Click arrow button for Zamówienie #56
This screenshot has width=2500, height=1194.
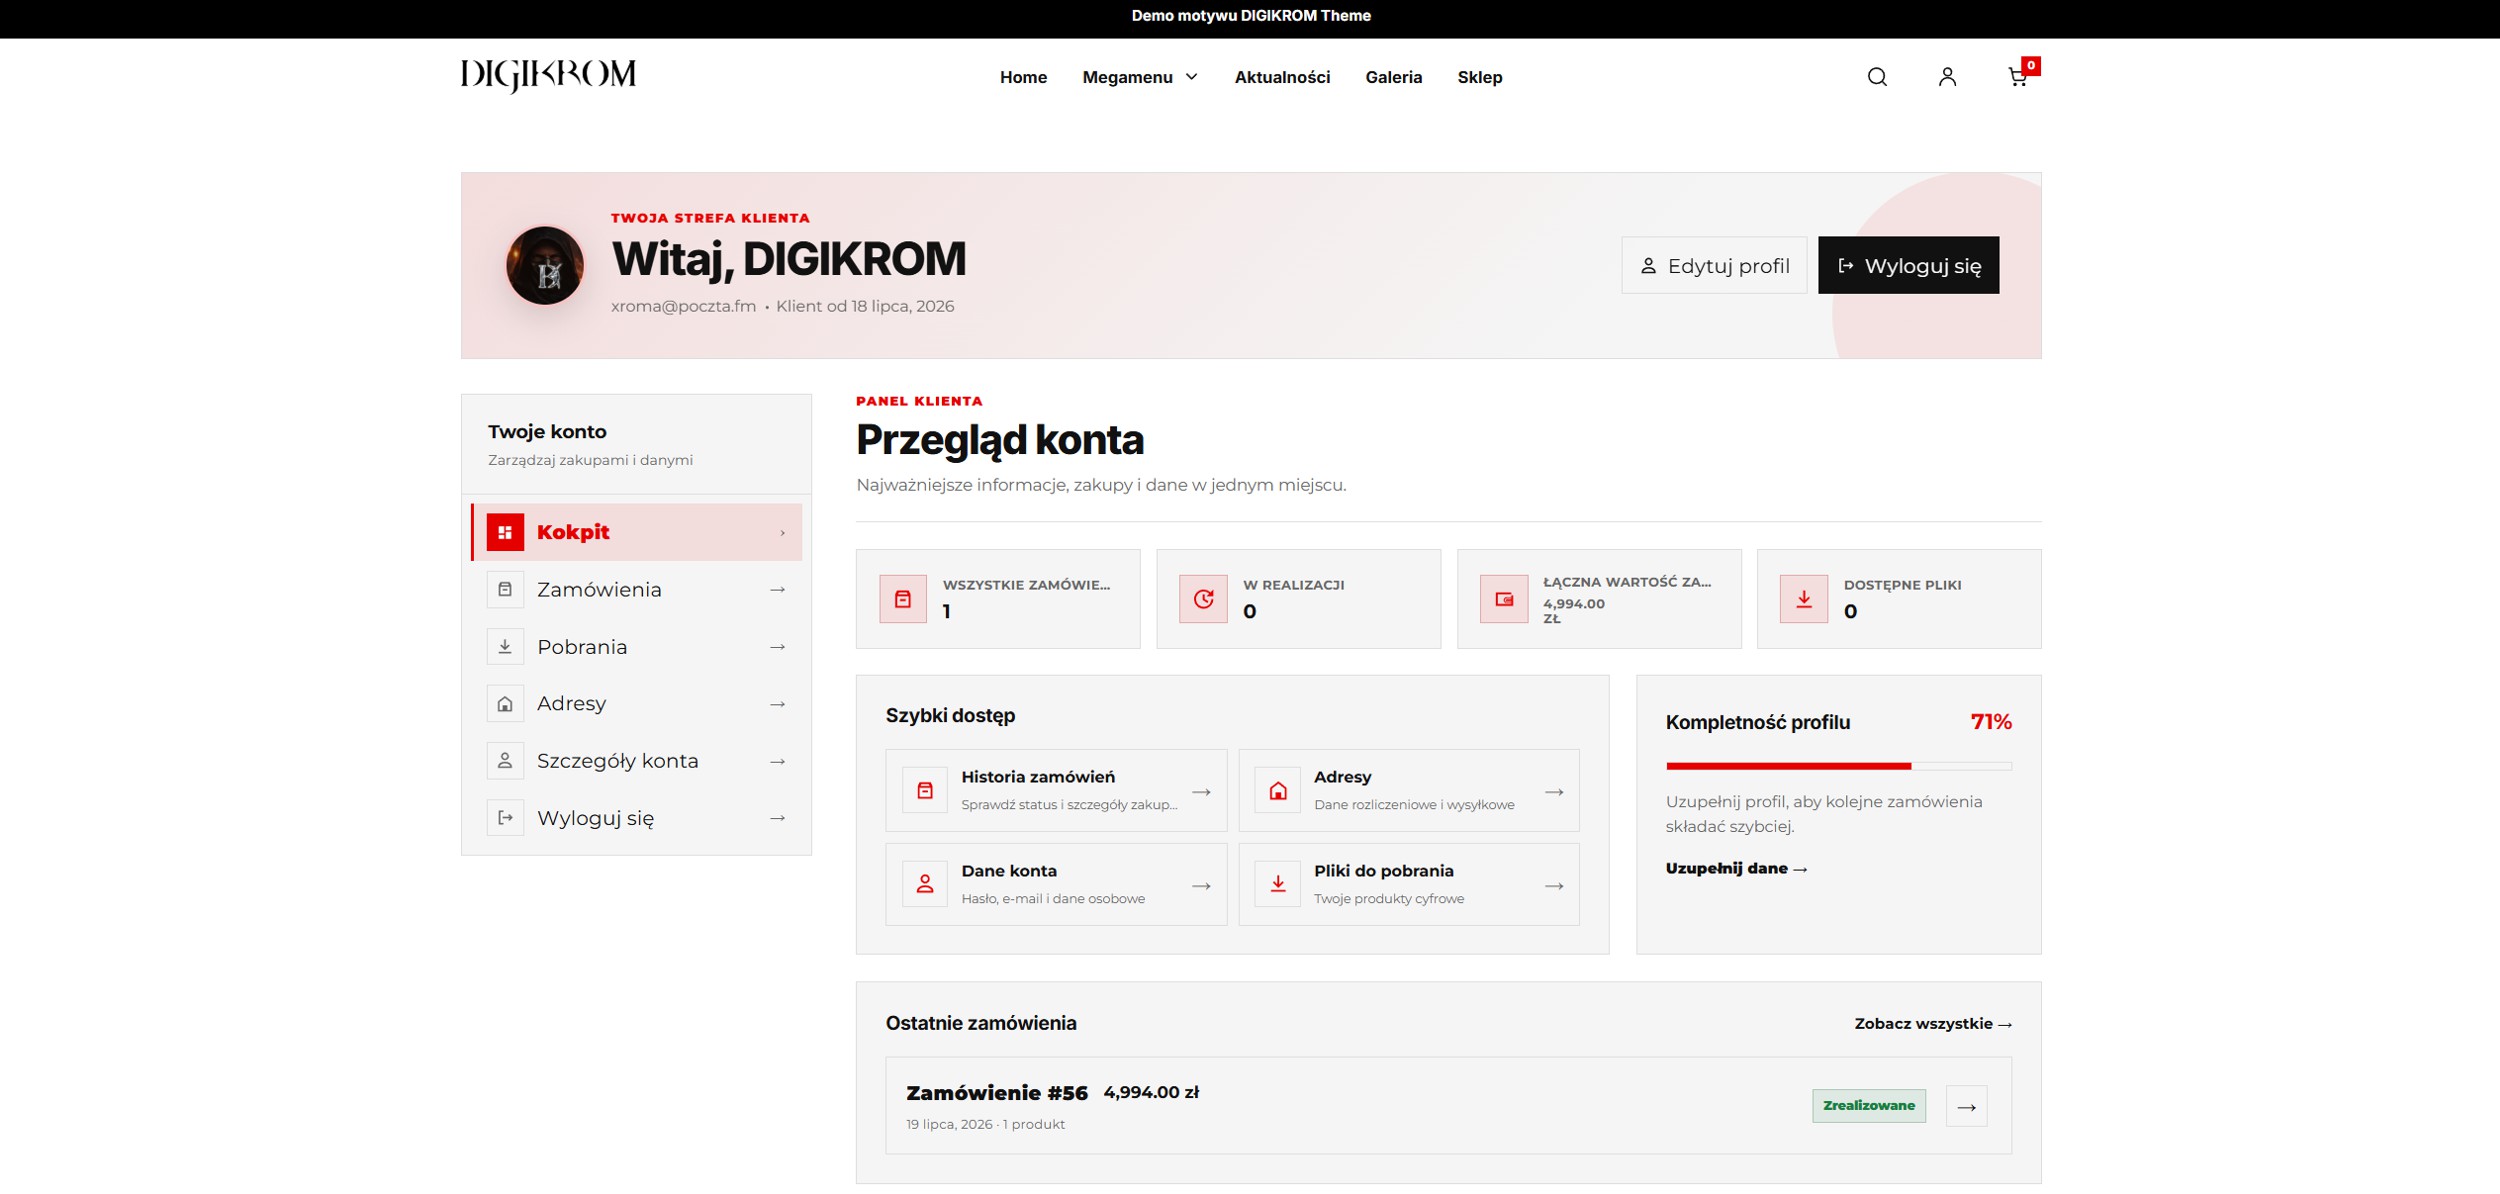1966,1106
